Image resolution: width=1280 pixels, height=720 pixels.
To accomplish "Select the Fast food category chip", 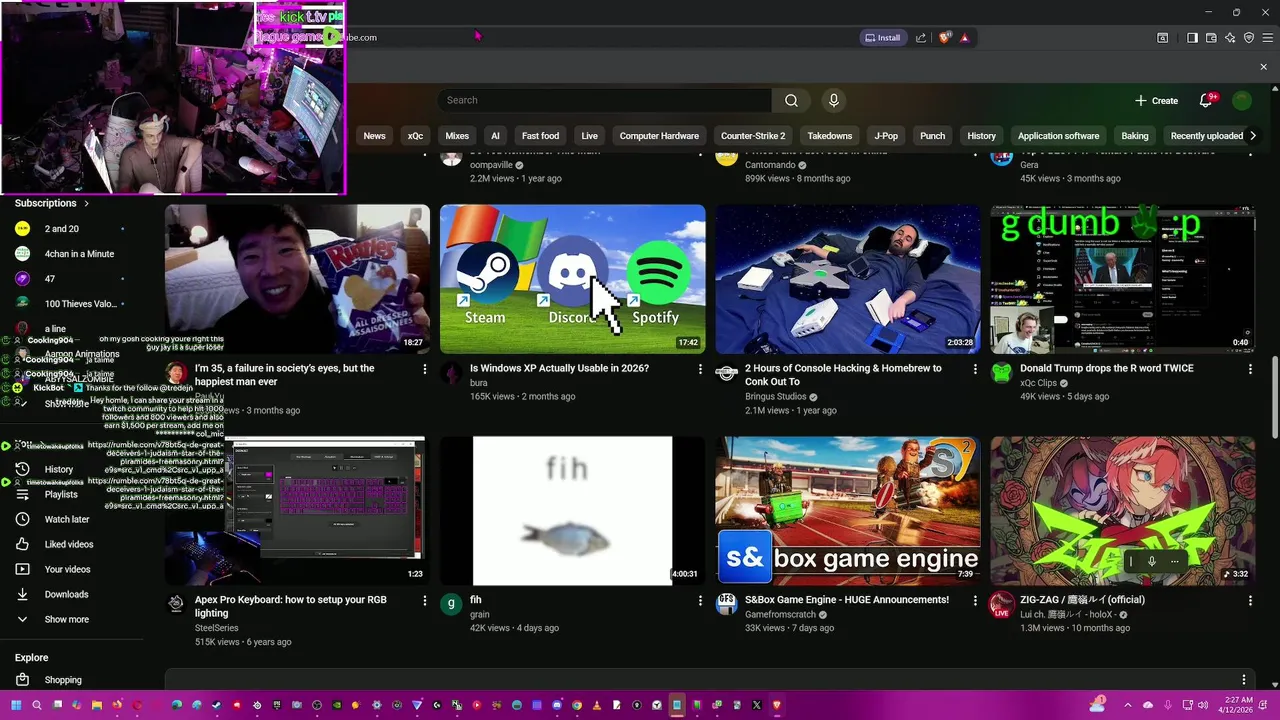I will (x=540, y=136).
